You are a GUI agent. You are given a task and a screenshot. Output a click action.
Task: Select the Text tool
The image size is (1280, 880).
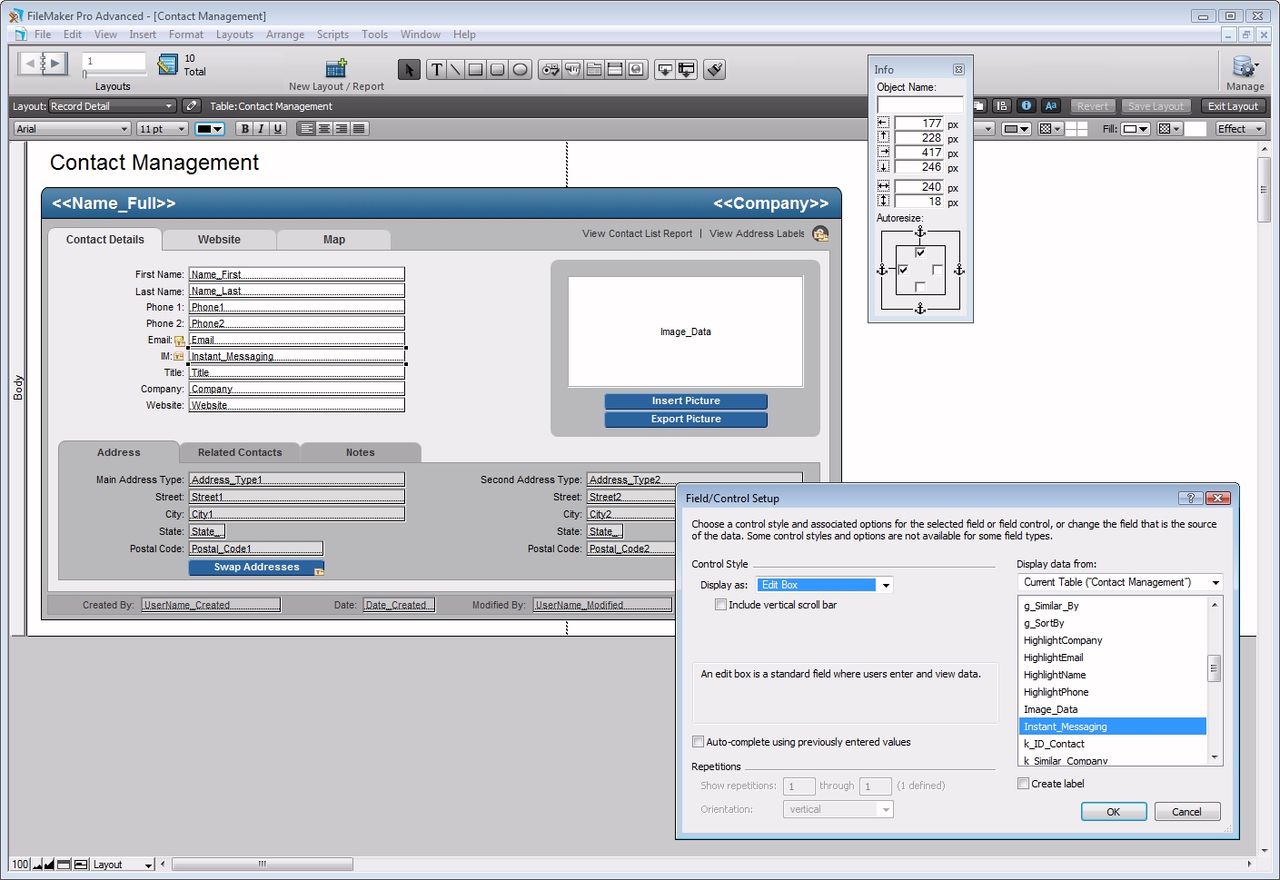click(436, 69)
